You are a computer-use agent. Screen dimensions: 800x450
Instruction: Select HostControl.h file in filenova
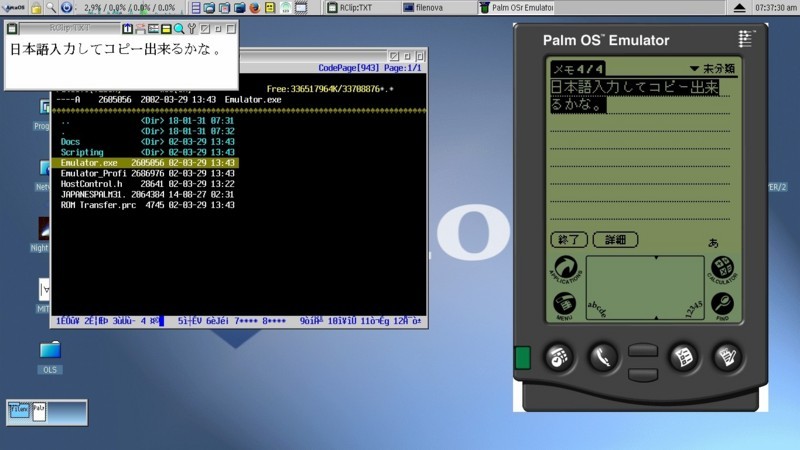(x=147, y=184)
